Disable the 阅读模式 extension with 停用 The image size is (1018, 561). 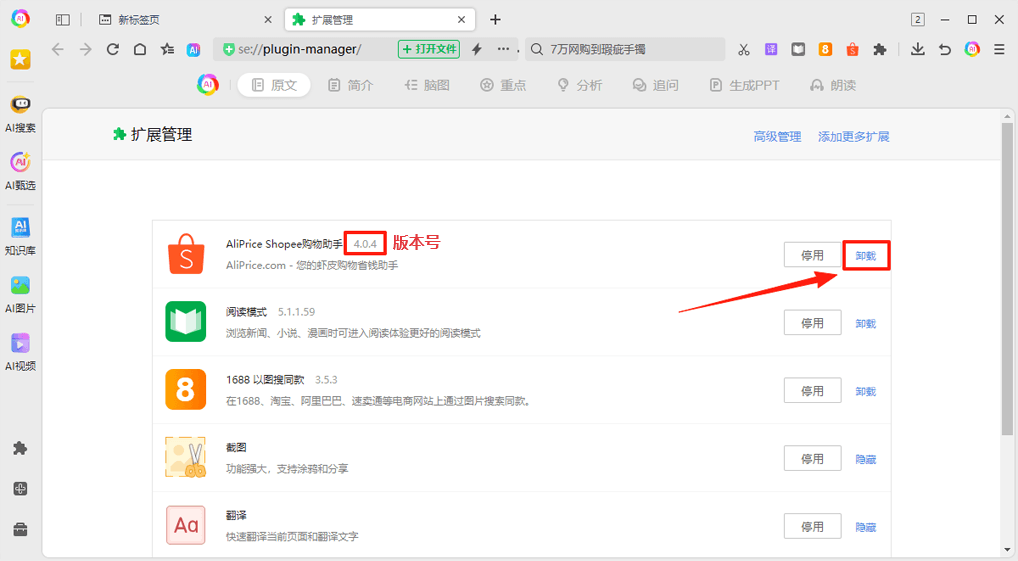tap(812, 323)
